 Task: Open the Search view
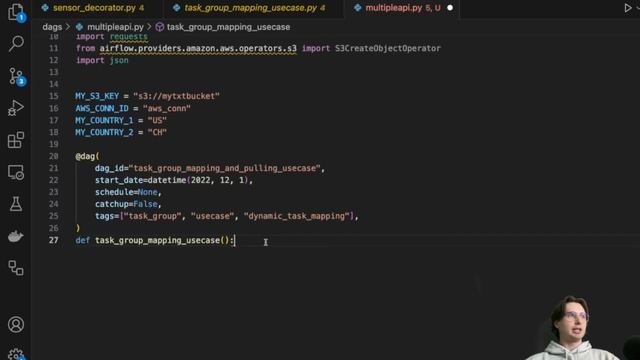click(16, 43)
